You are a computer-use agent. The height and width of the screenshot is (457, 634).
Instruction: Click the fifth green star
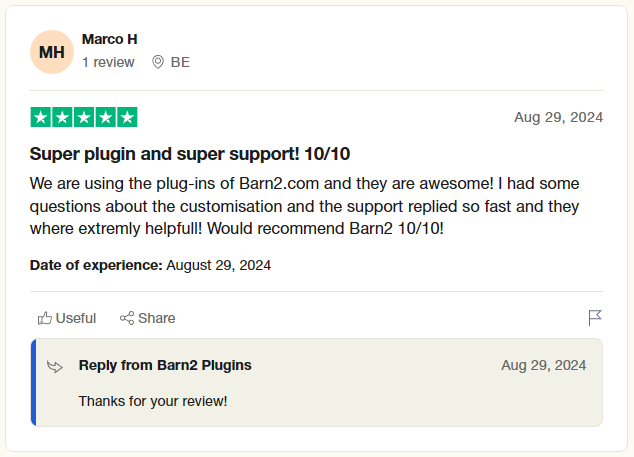coord(127,117)
